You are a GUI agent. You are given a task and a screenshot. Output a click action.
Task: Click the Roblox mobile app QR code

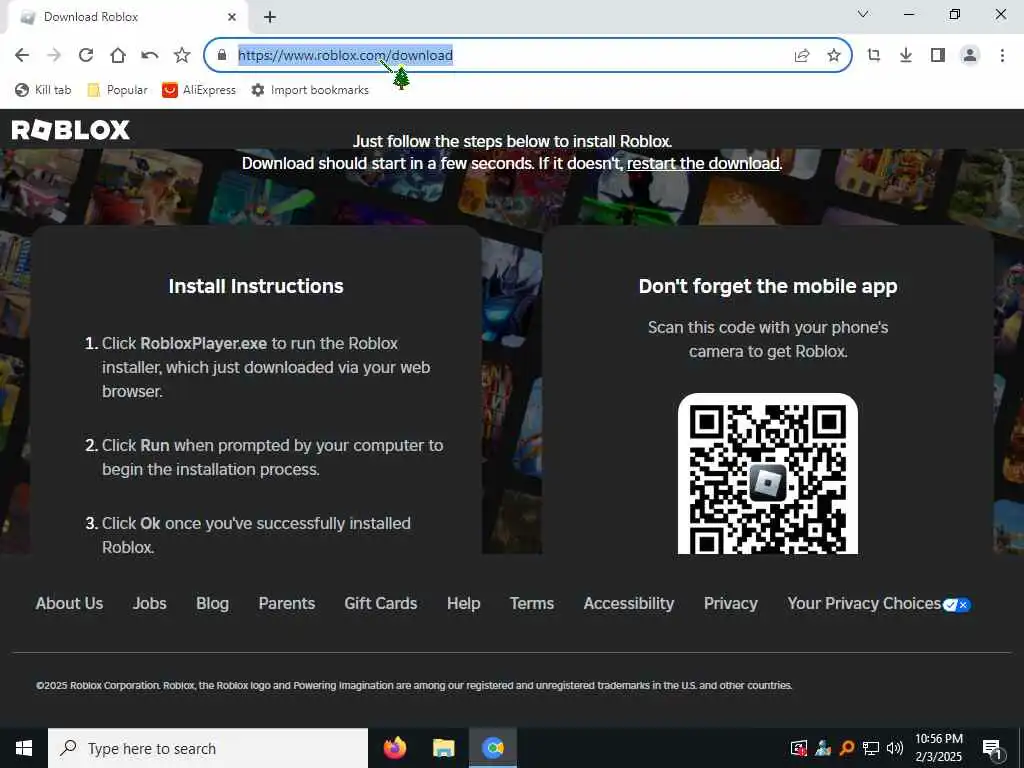(768, 474)
